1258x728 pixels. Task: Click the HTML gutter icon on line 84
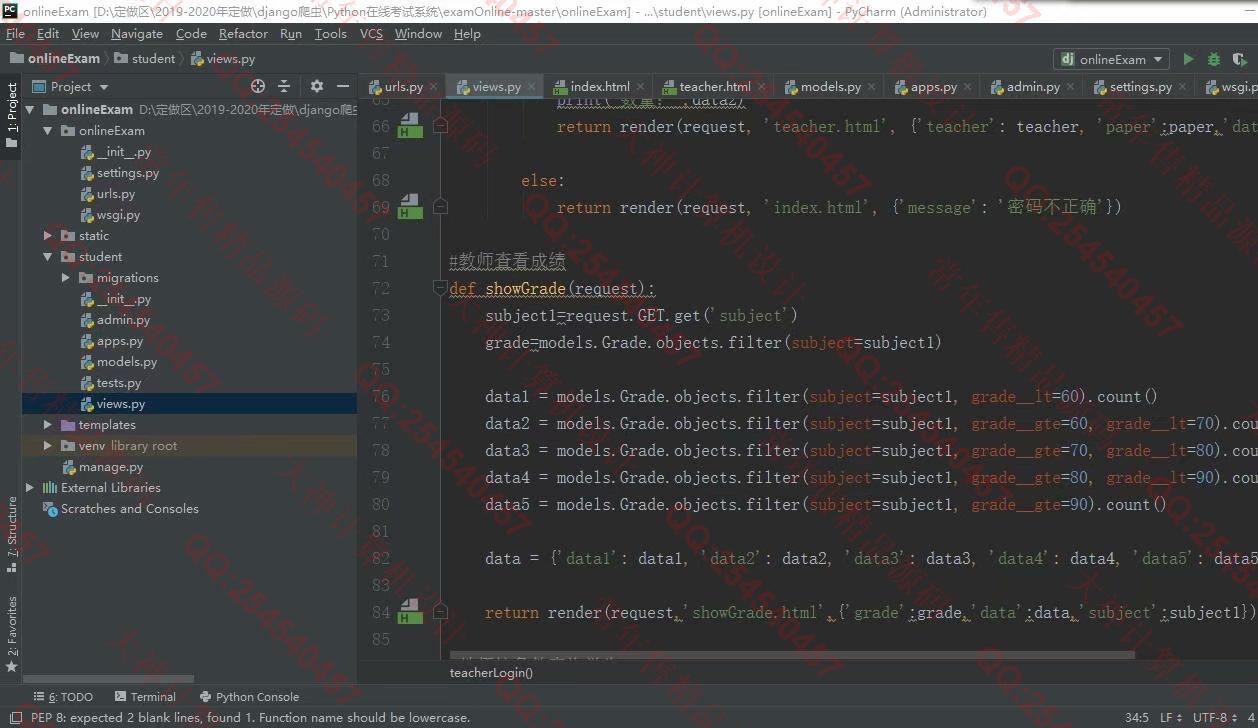click(x=409, y=612)
